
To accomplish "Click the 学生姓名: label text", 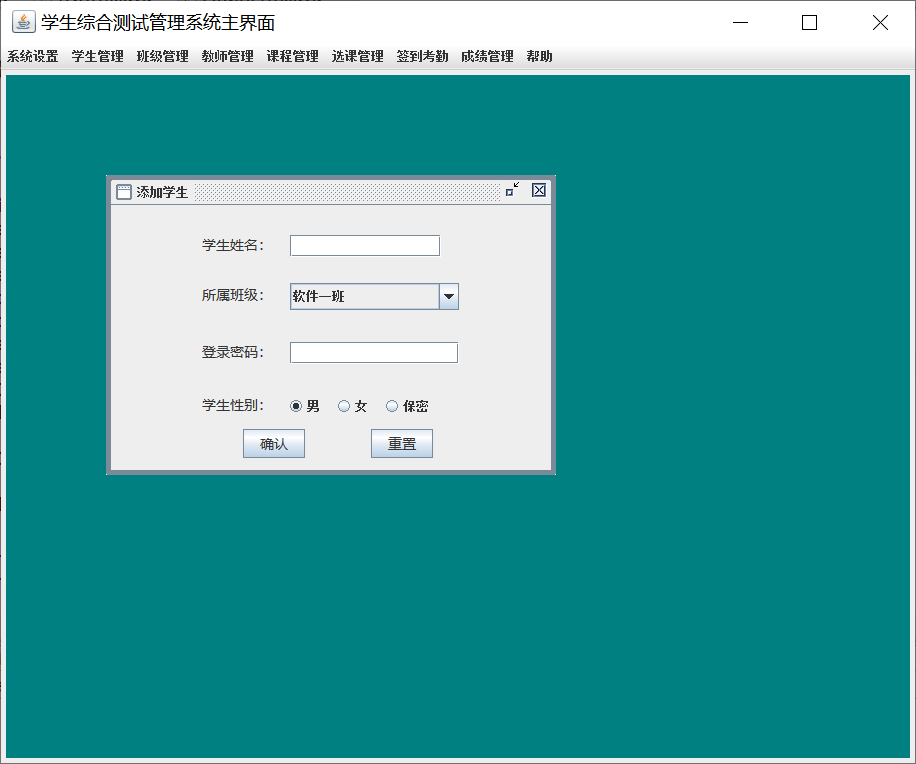I will tap(233, 245).
